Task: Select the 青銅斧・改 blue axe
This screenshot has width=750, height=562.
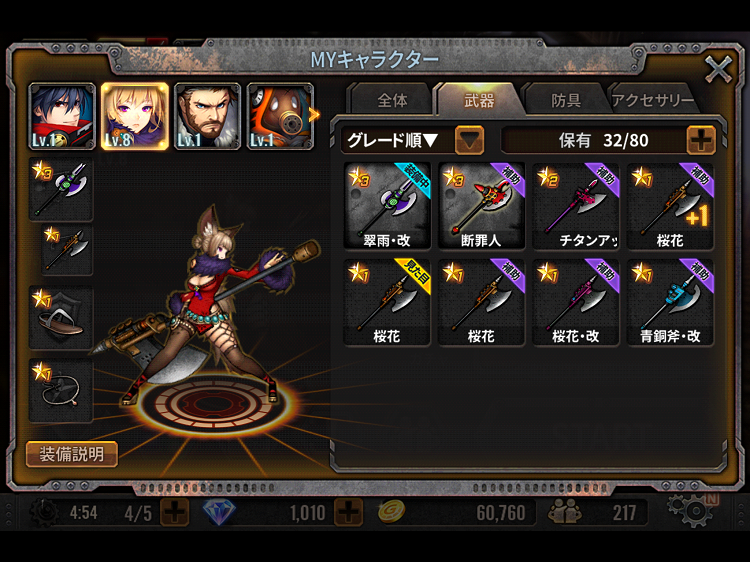Action: (670, 302)
